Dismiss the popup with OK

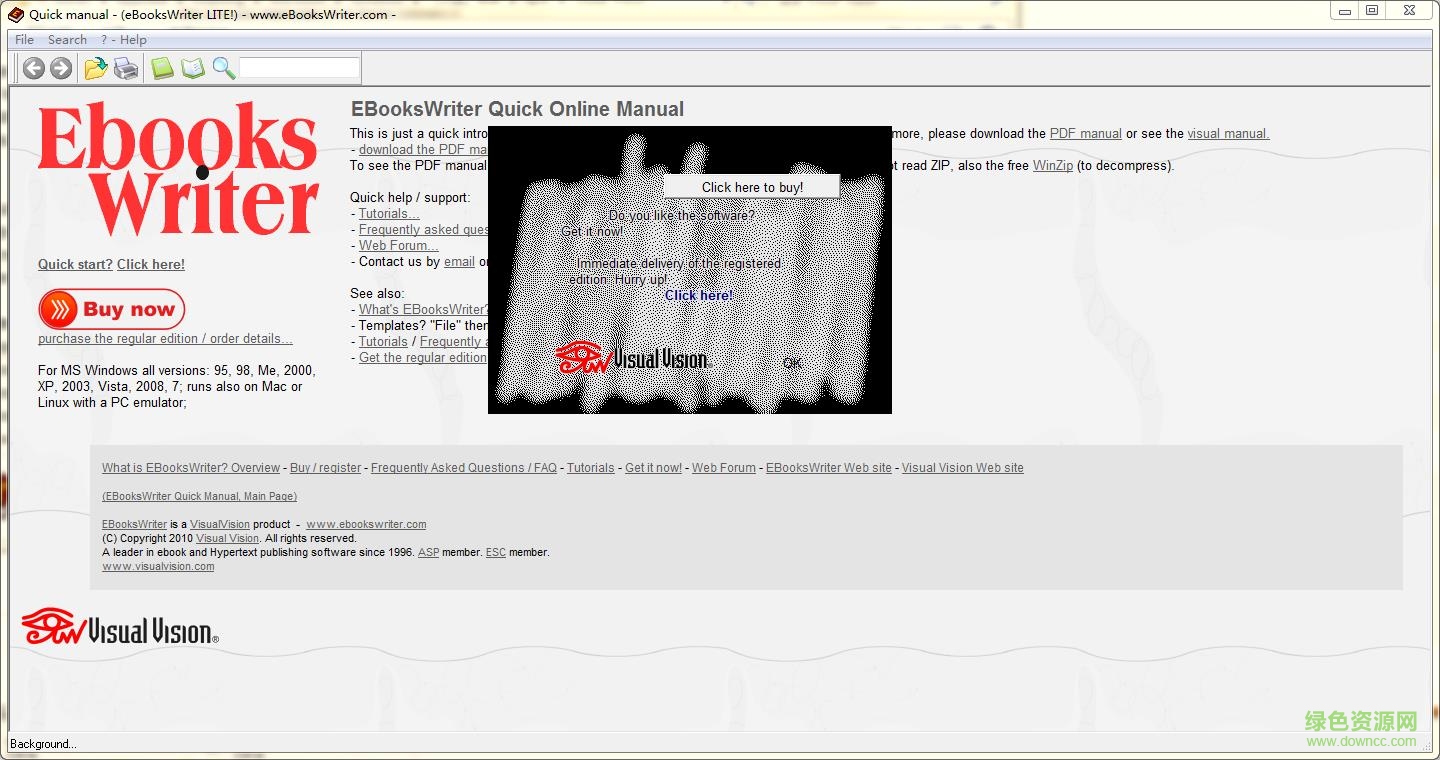pyautogui.click(x=792, y=363)
